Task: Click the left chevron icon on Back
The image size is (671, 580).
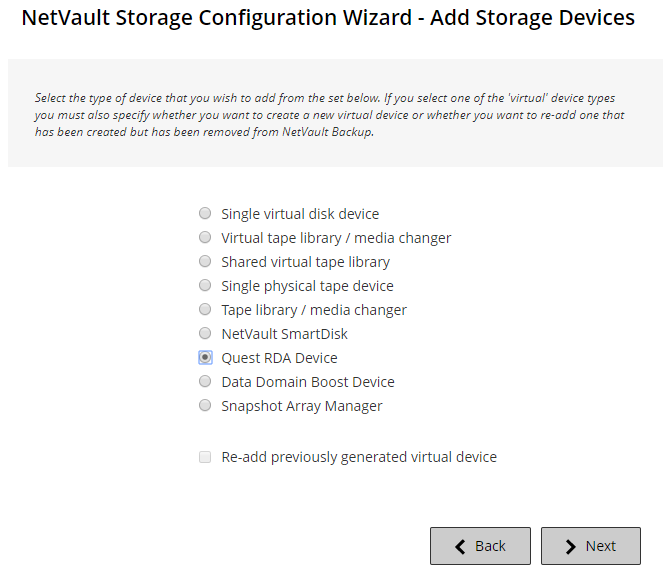Action: tap(460, 546)
